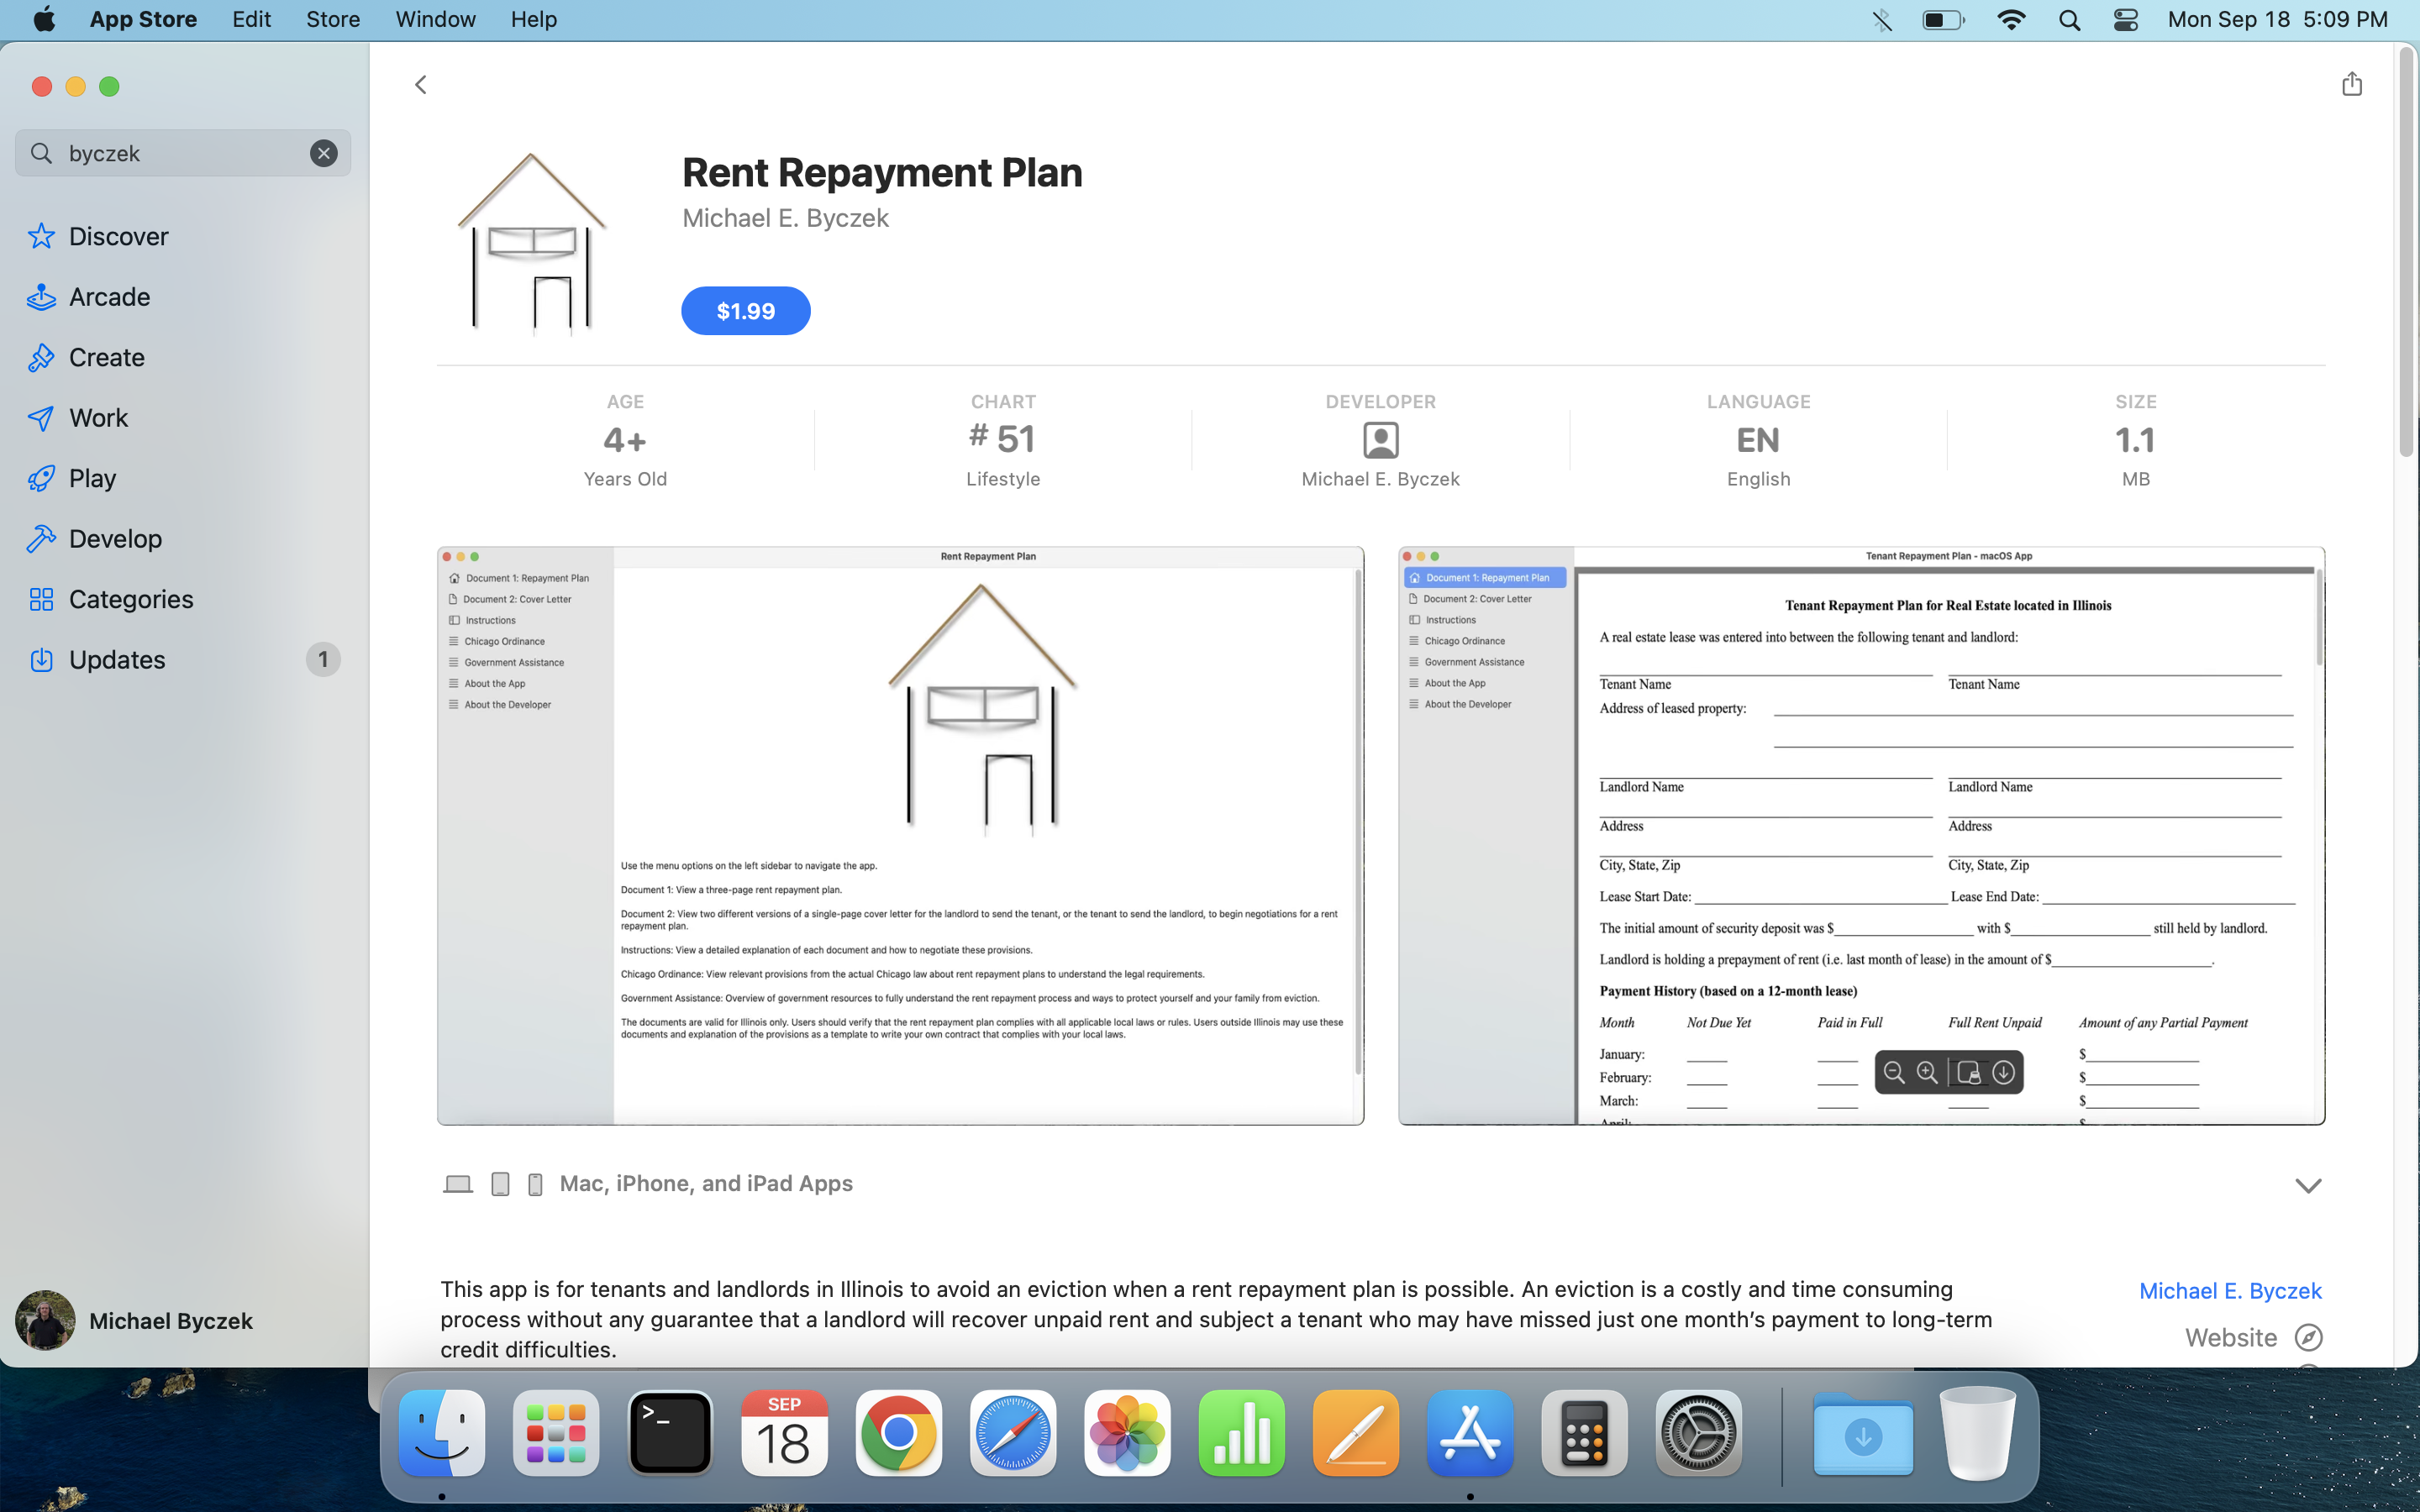The height and width of the screenshot is (1512, 2420).
Task: Open the first screenshot with house logo
Action: coord(900,836)
